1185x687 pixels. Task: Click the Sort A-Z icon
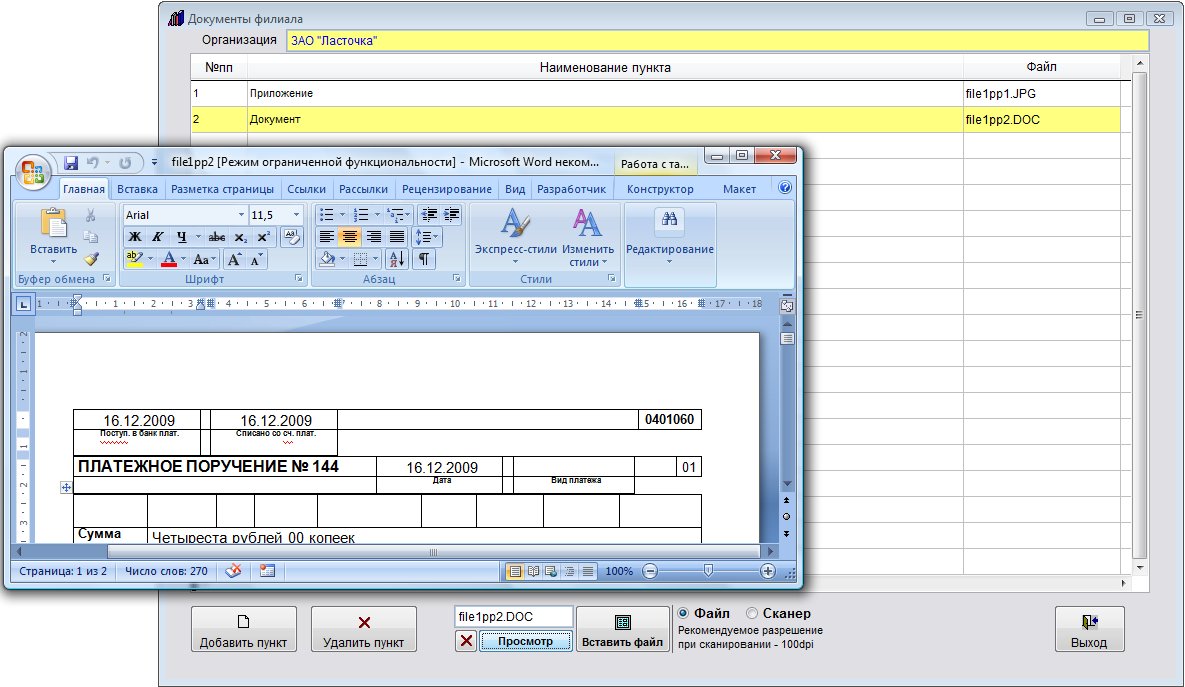(x=396, y=259)
